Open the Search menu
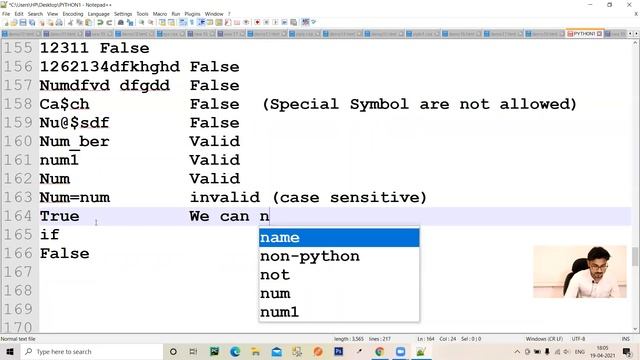Viewport: 640px width, 360px height. click(35, 14)
